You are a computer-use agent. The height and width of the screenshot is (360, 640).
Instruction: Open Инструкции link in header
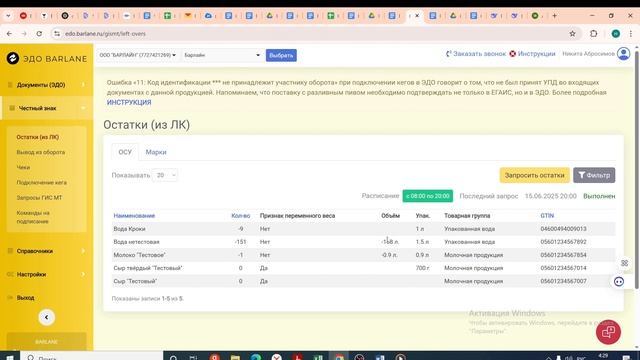[532, 54]
